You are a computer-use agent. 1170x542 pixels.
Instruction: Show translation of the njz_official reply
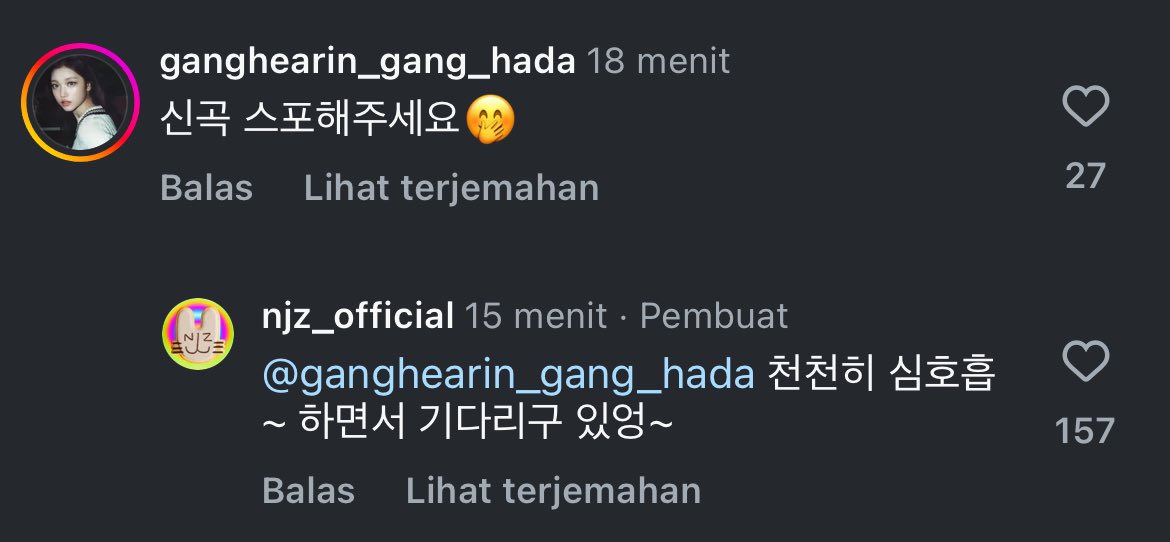[x=553, y=491]
